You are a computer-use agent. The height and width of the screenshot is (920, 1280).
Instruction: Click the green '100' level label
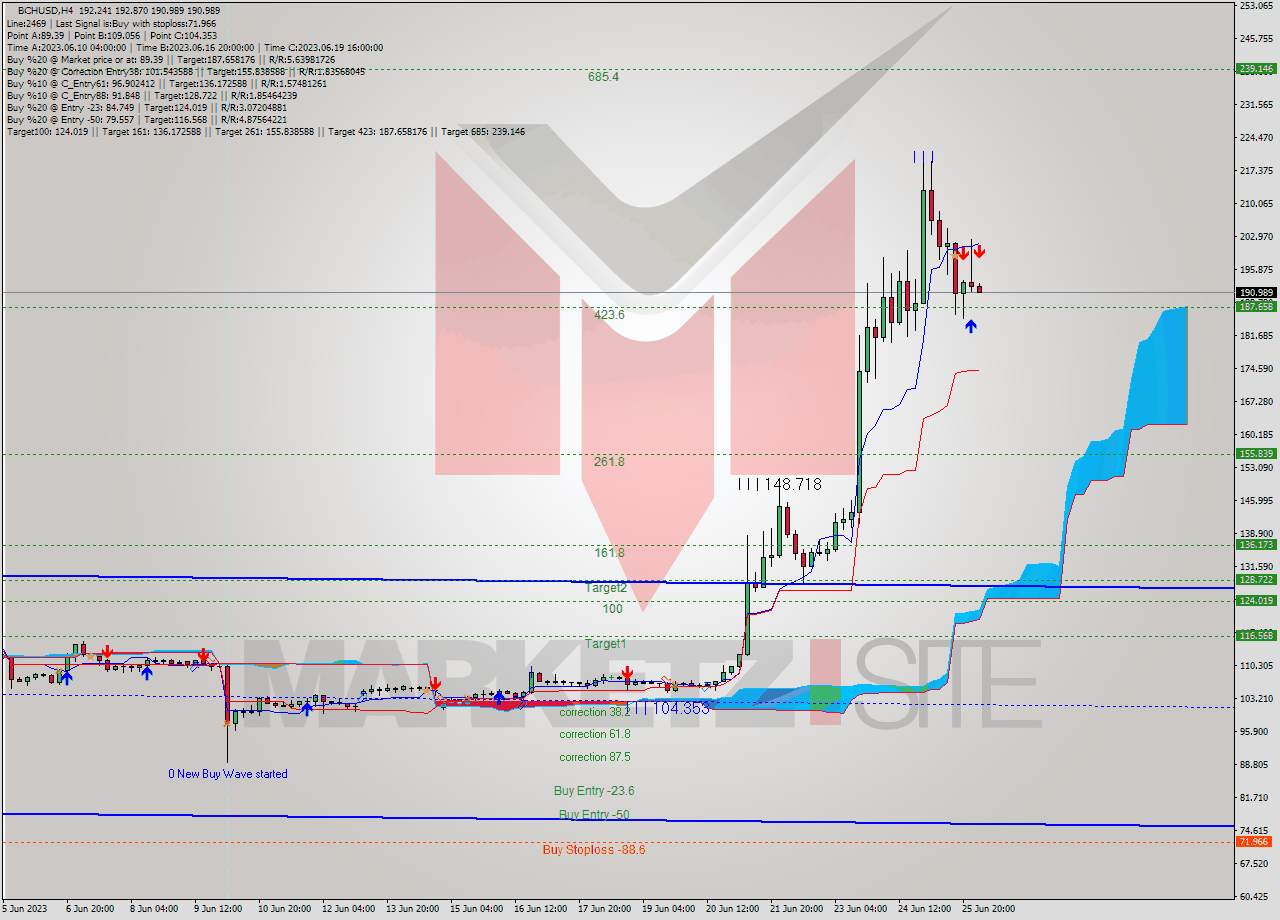[x=612, y=608]
